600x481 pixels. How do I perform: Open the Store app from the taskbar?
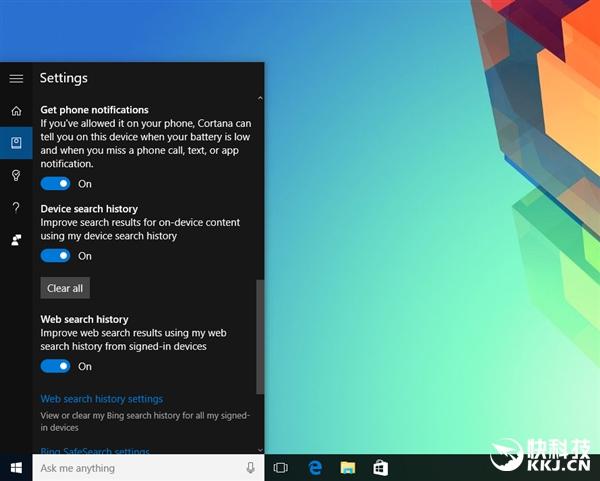[380, 468]
